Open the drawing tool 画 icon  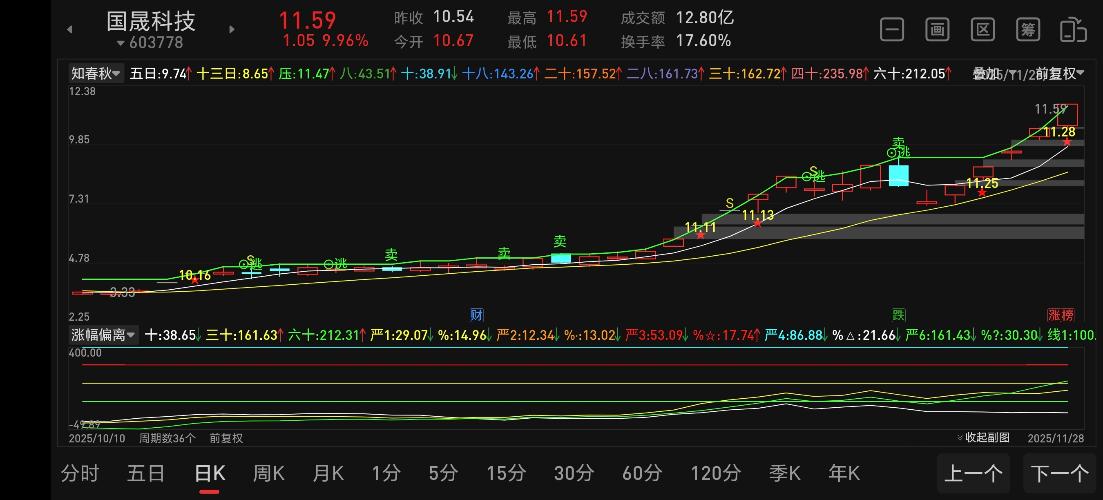[937, 30]
